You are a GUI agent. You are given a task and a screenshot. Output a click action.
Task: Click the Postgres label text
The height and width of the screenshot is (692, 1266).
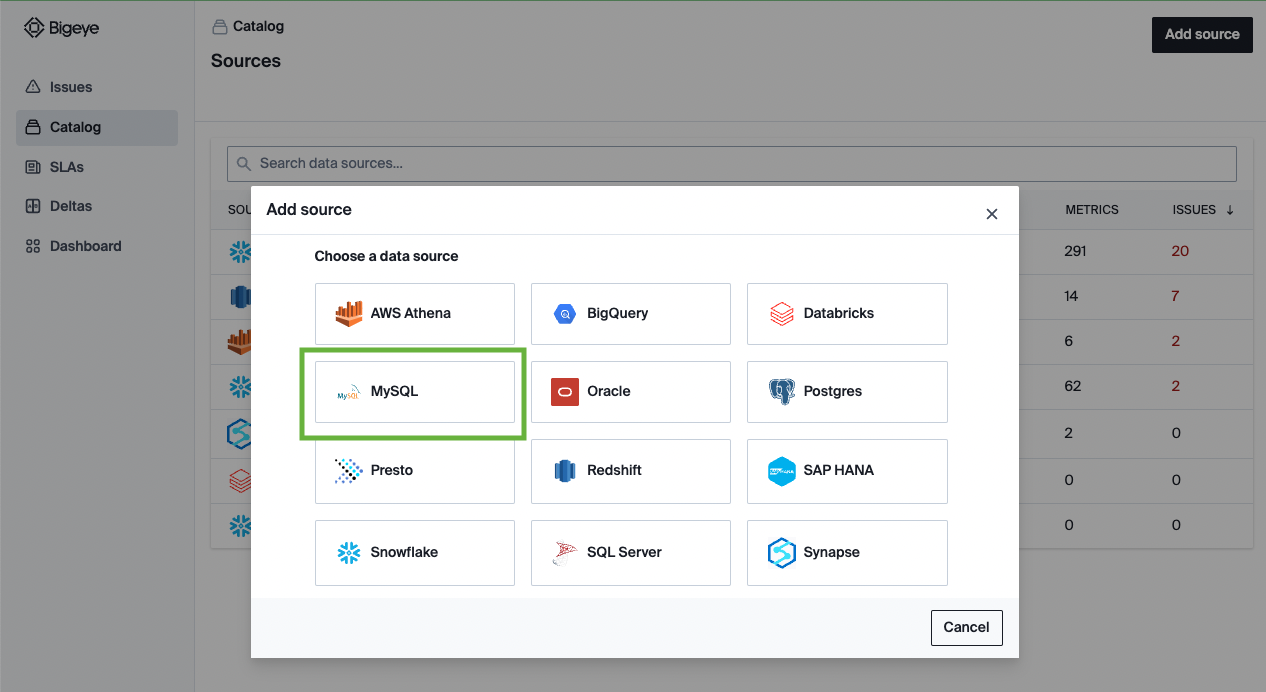click(833, 391)
